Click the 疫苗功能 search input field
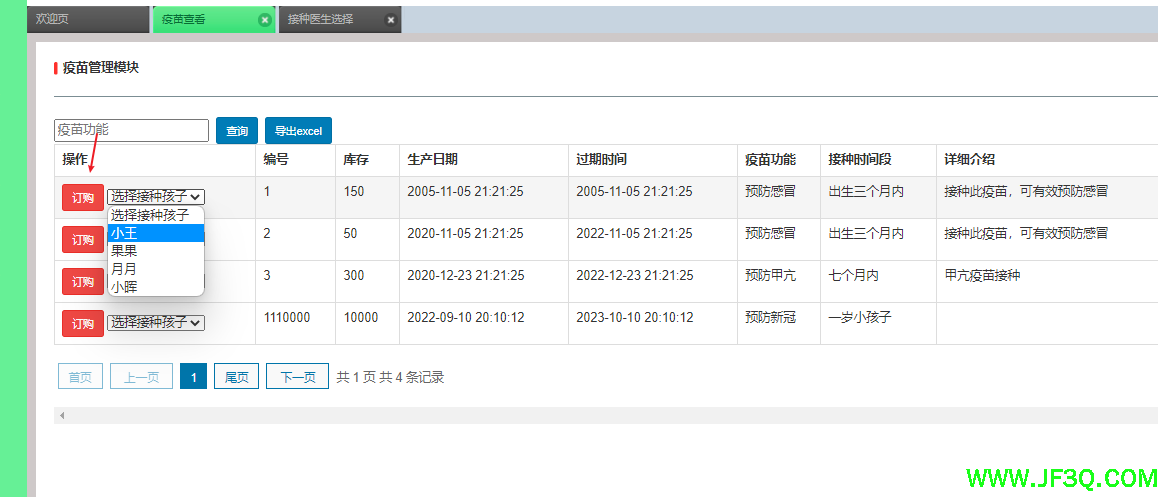This screenshot has width=1158, height=497. coord(131,130)
